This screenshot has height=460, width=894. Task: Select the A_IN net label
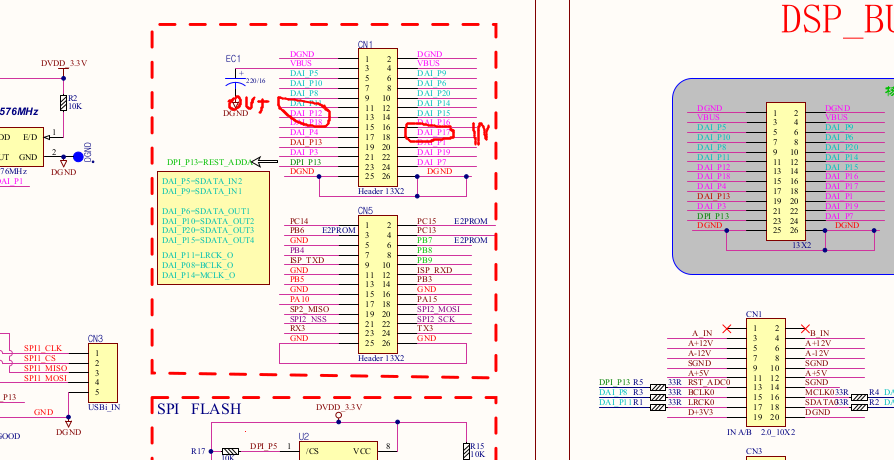(x=702, y=333)
